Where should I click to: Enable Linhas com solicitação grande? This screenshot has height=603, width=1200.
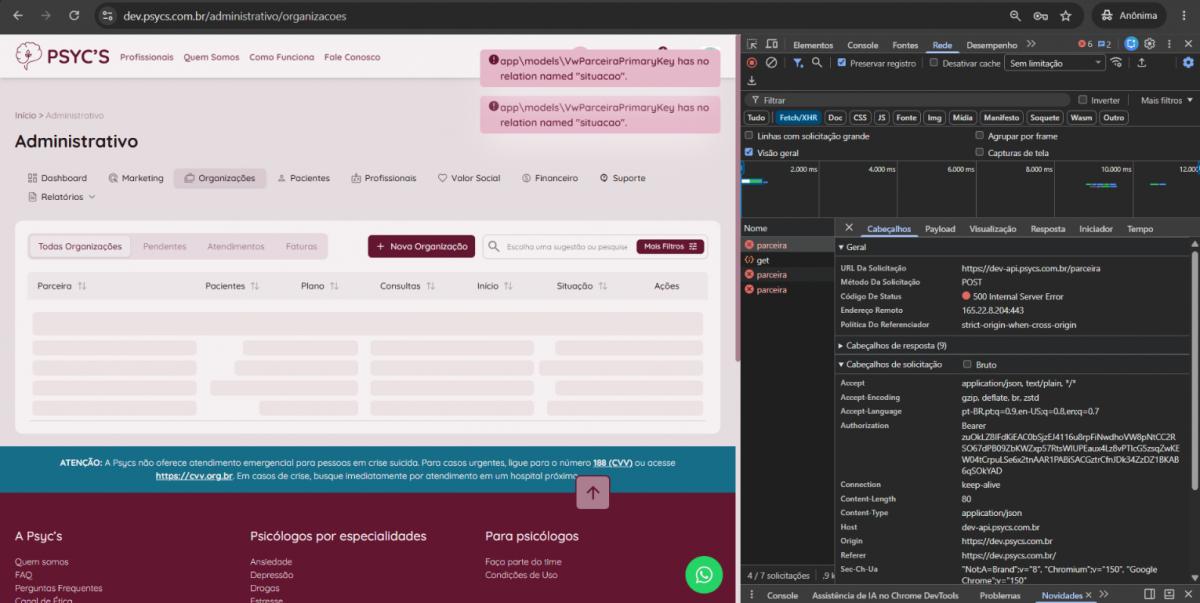[749, 135]
